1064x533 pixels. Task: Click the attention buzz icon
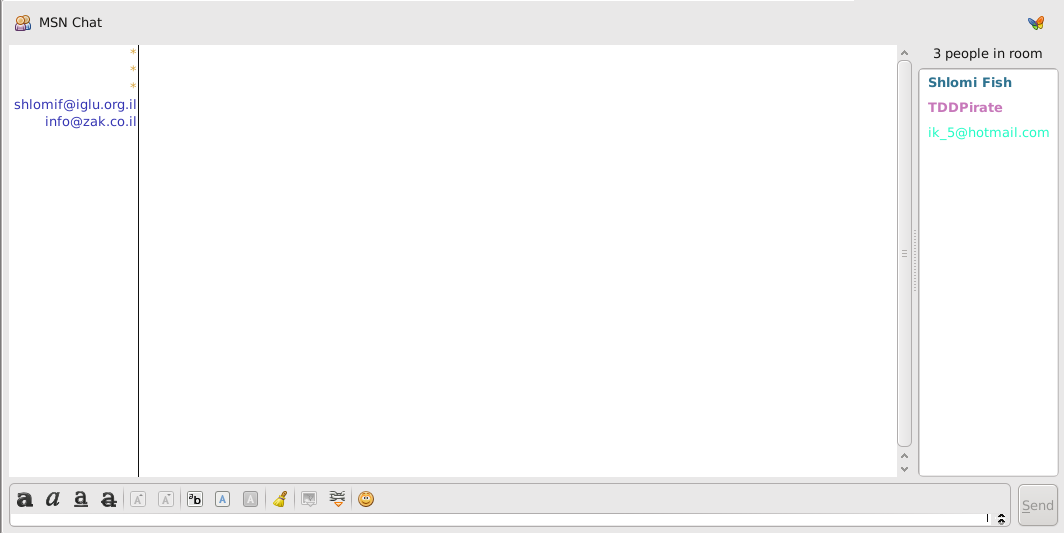[x=338, y=499]
